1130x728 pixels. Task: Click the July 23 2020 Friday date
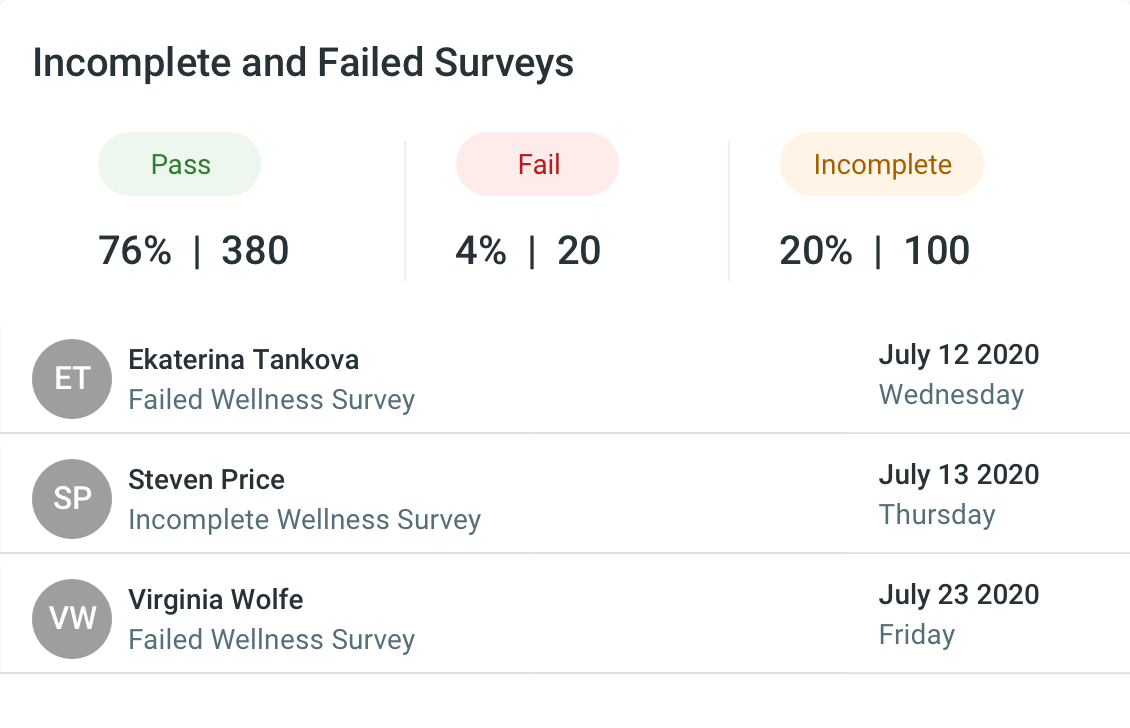[958, 595]
